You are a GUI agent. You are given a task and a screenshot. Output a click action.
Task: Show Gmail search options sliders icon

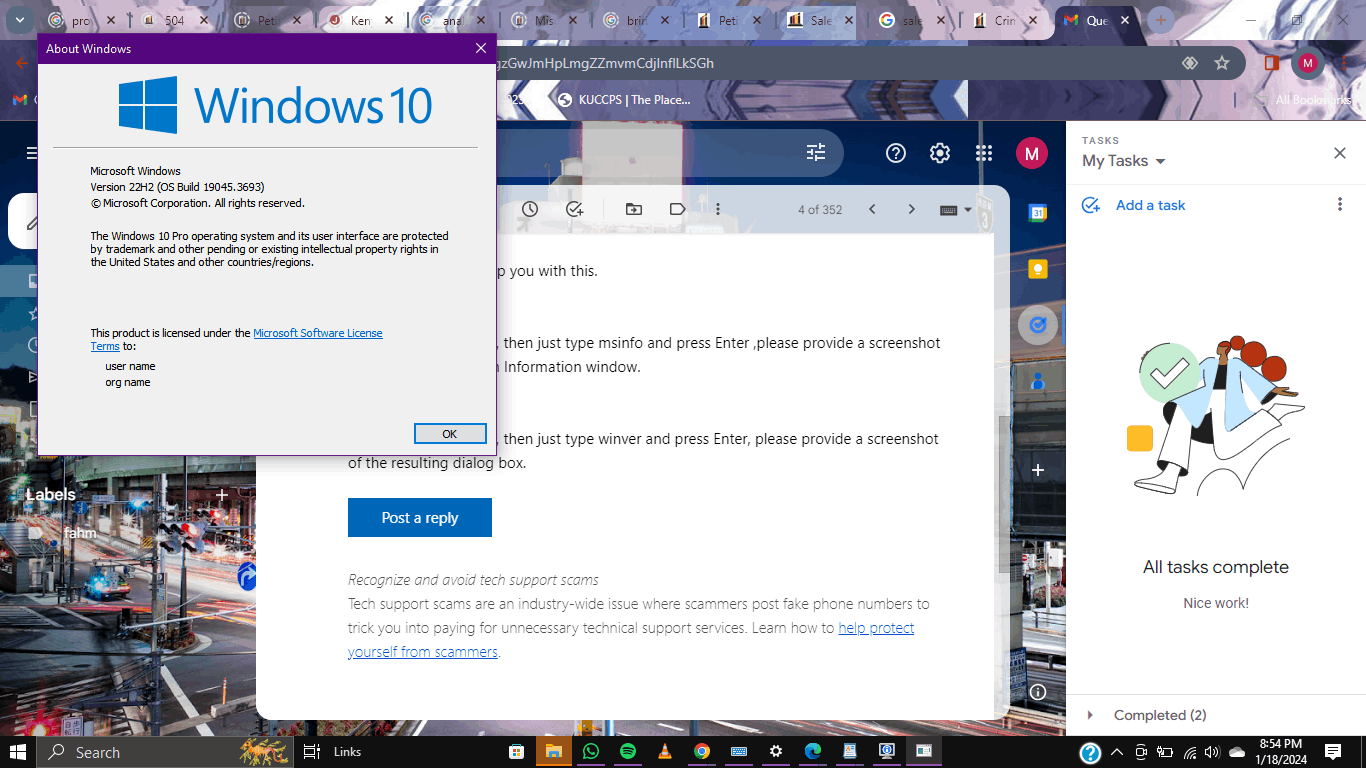click(816, 153)
